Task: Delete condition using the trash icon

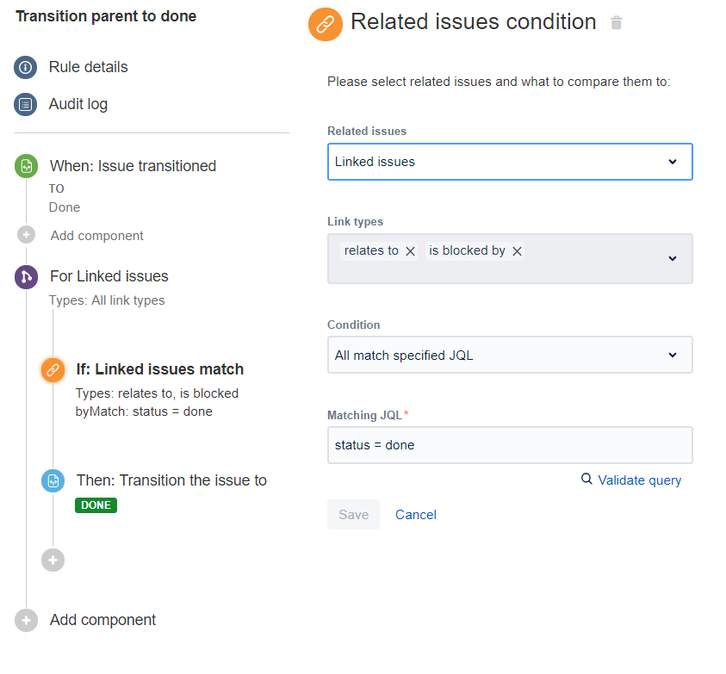Action: [616, 23]
